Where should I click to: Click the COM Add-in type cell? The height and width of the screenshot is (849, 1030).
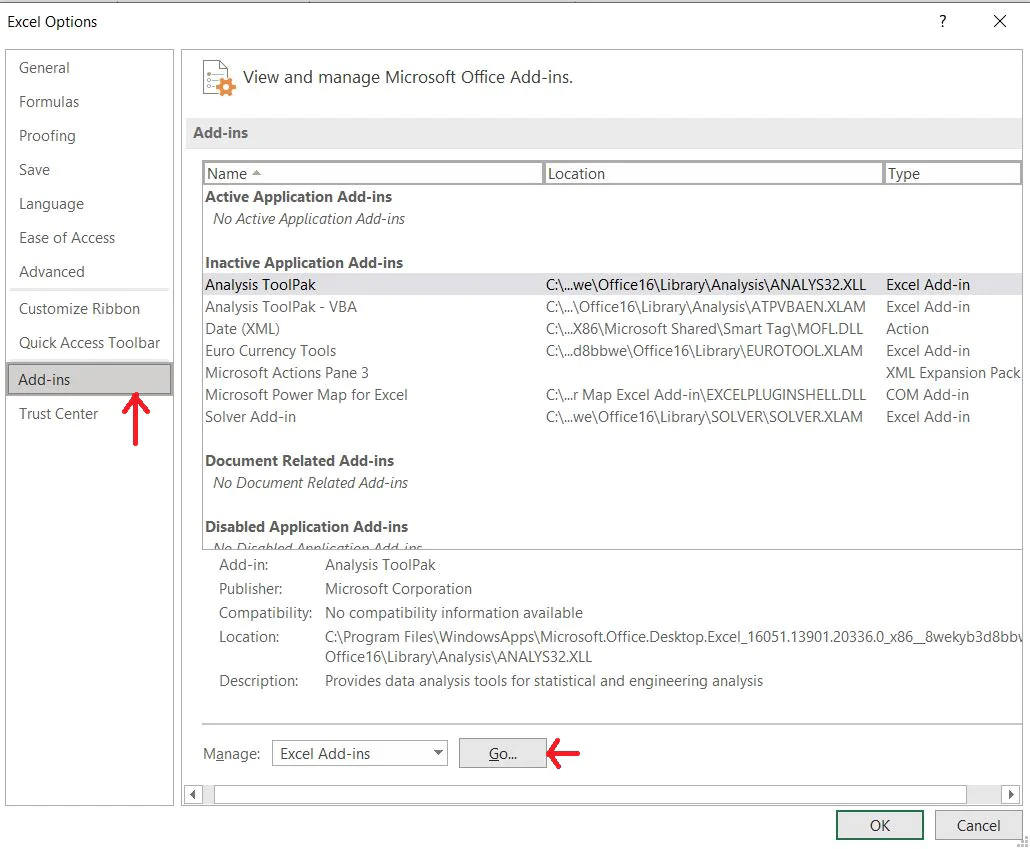(928, 395)
